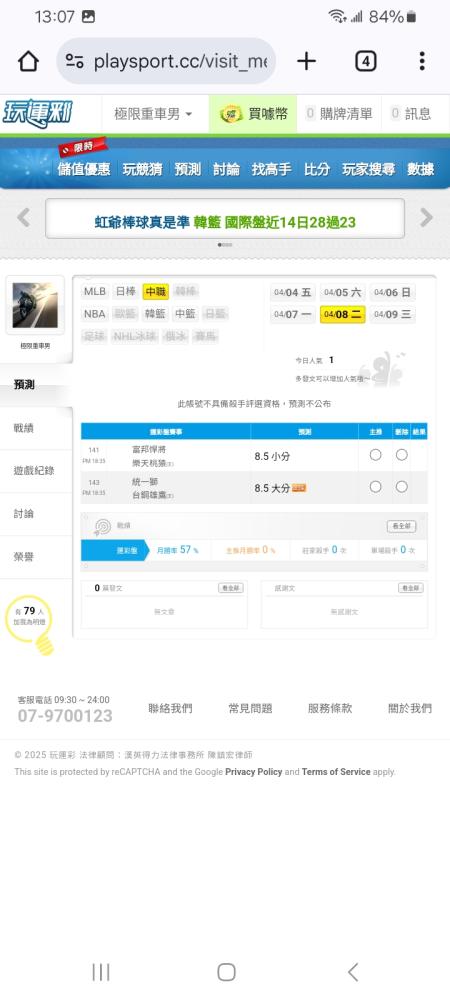Click 看全部 button in 戰績 section
The image size is (450, 1000).
(x=402, y=526)
